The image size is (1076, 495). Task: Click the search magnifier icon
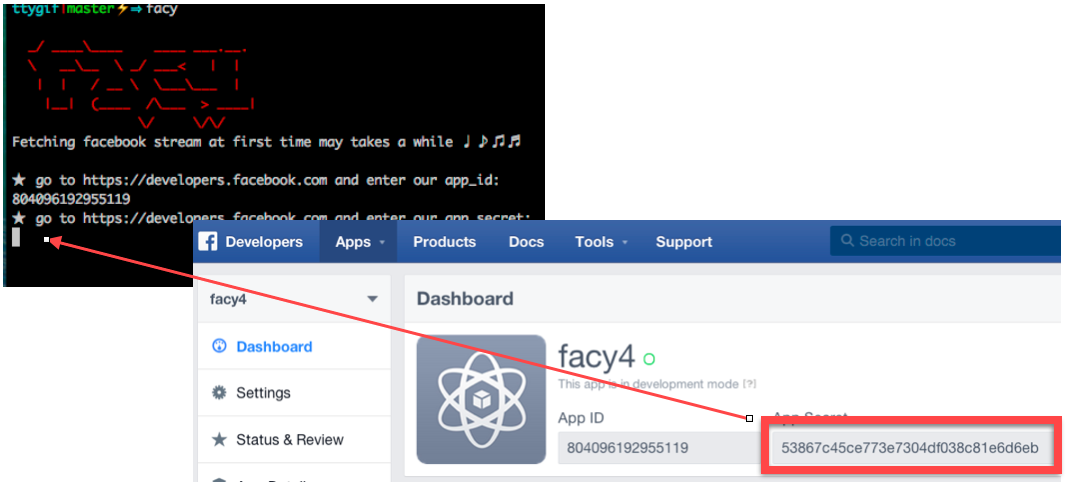point(847,241)
